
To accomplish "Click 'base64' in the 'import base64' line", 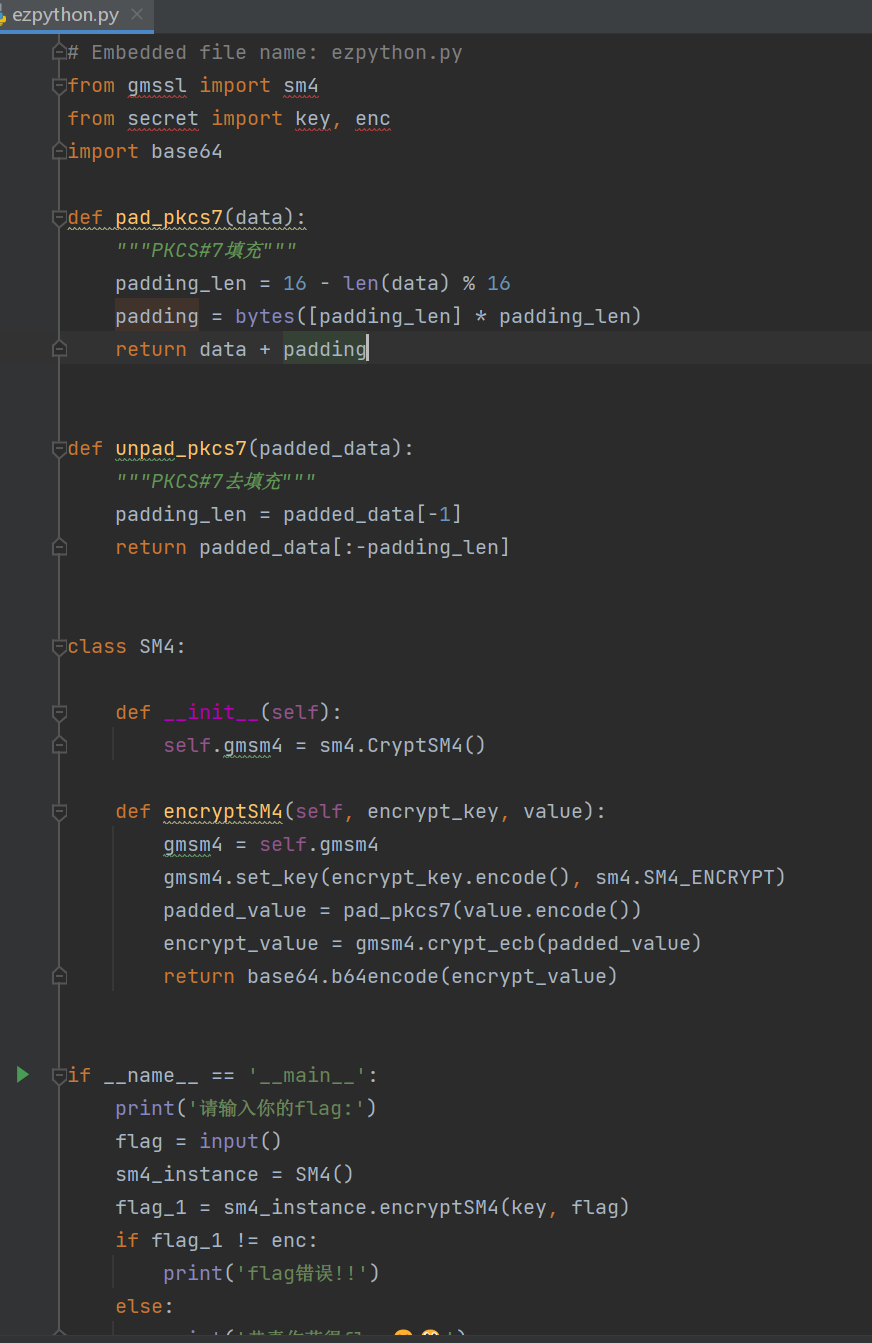I will point(187,151).
